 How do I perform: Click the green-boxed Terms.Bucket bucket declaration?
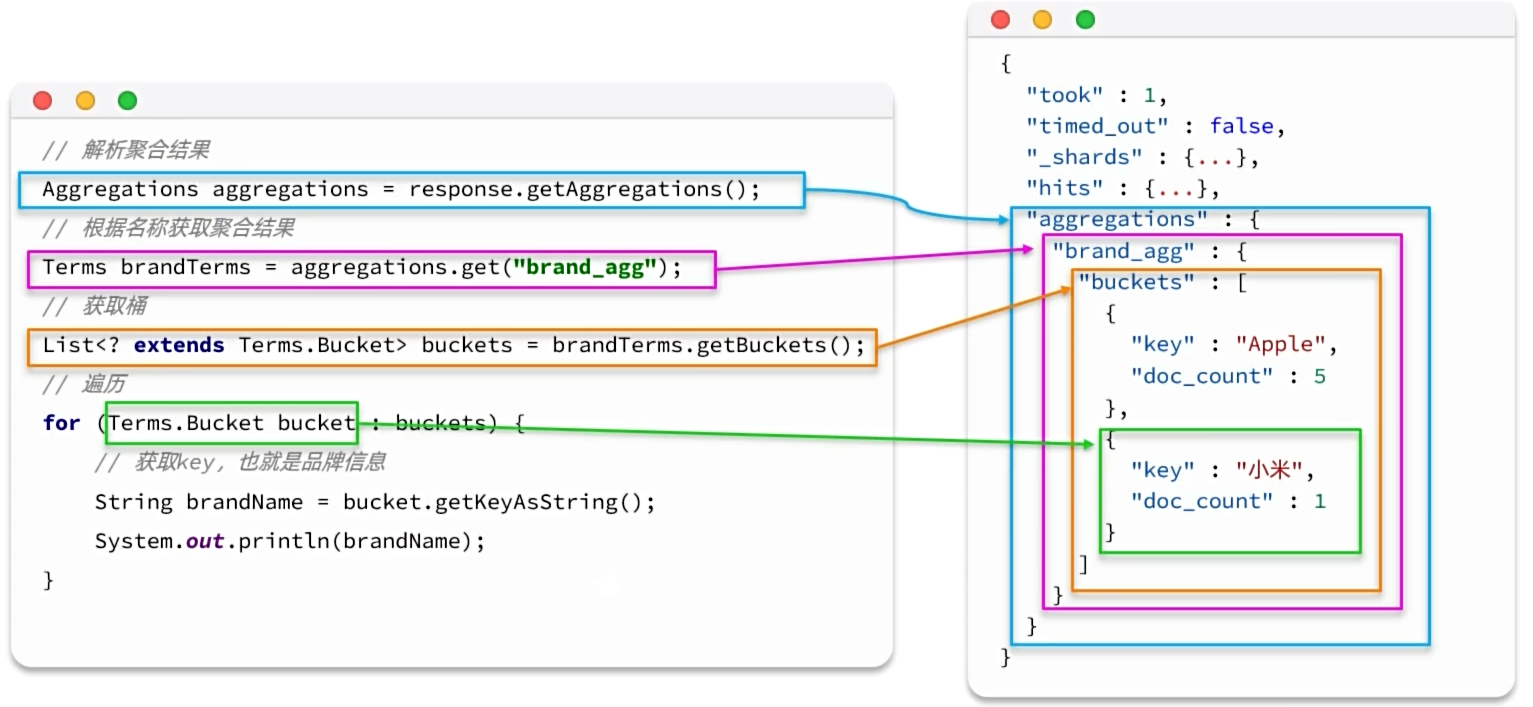pyautogui.click(x=231, y=423)
